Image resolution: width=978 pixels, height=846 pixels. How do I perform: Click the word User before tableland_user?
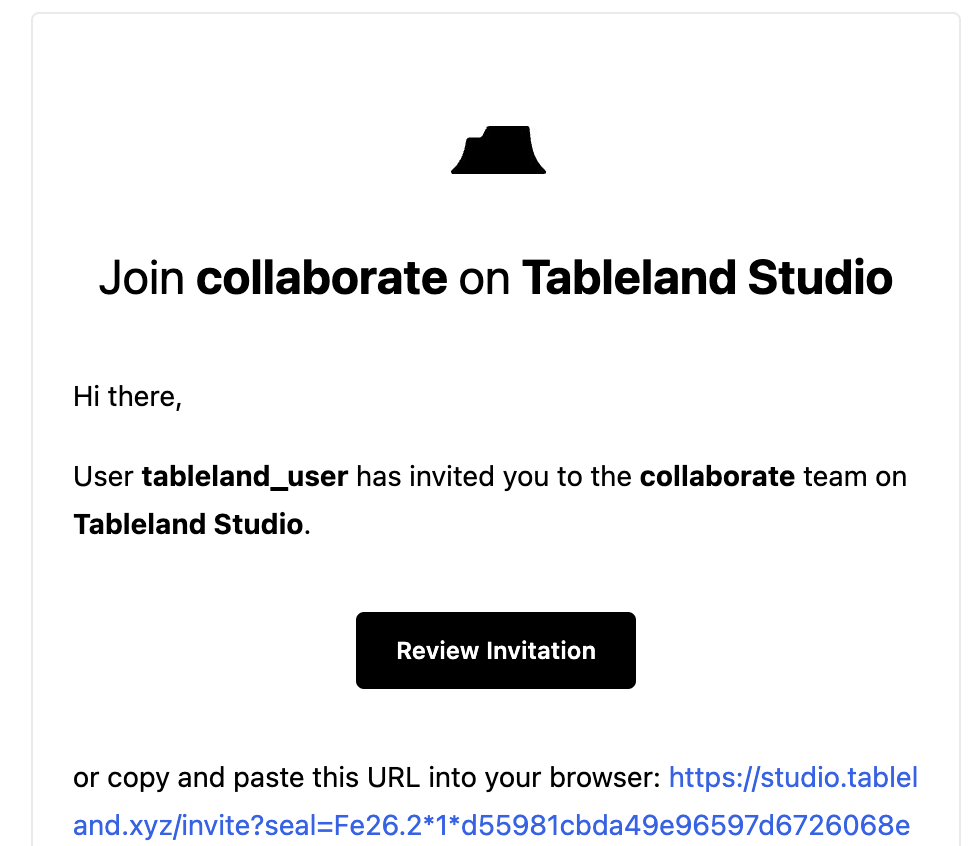pyautogui.click(x=103, y=476)
